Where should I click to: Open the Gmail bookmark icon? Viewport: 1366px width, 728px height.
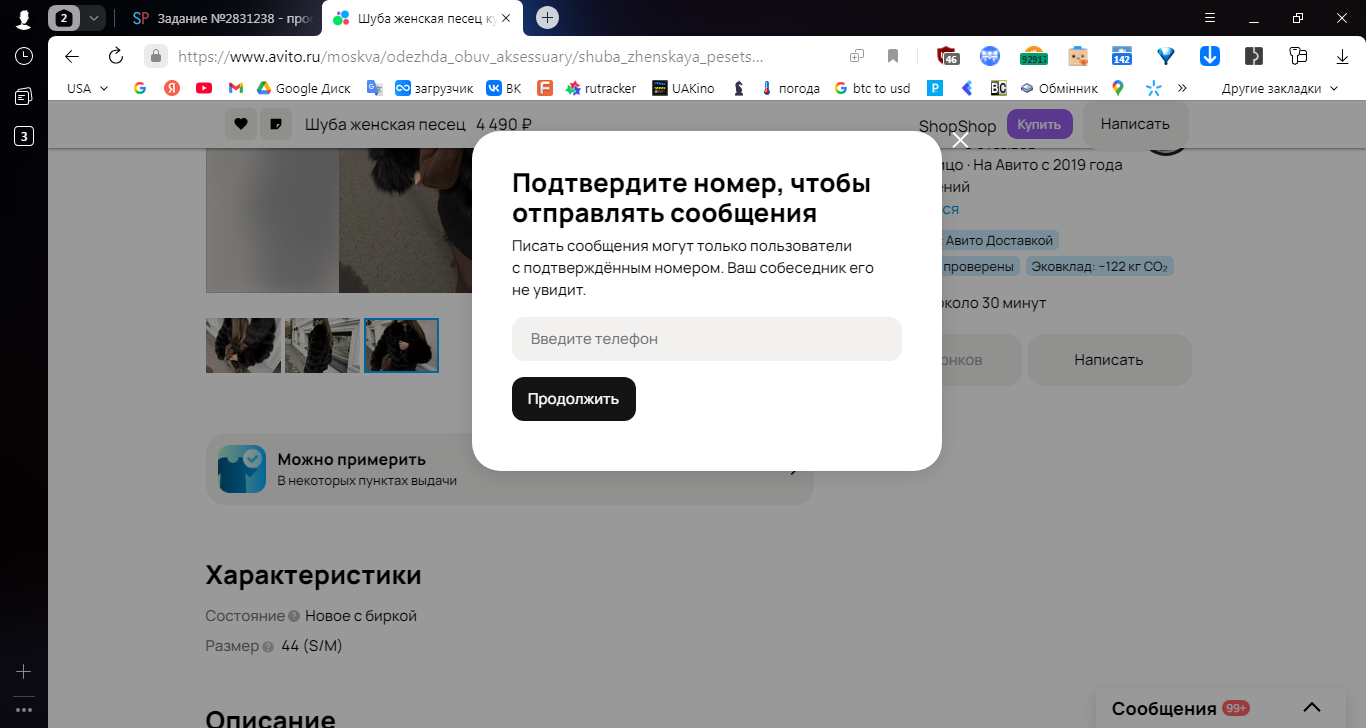click(x=236, y=88)
